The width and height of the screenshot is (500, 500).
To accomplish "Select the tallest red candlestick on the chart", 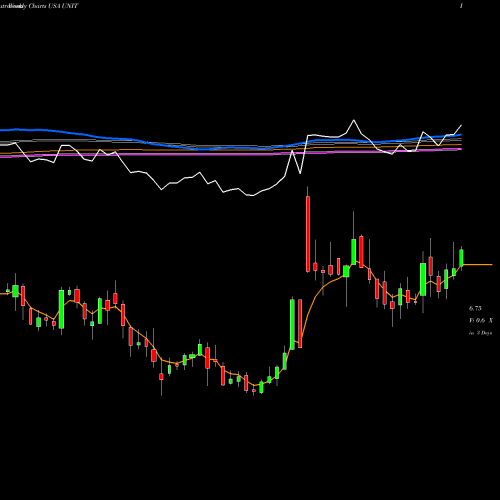I will [308, 234].
